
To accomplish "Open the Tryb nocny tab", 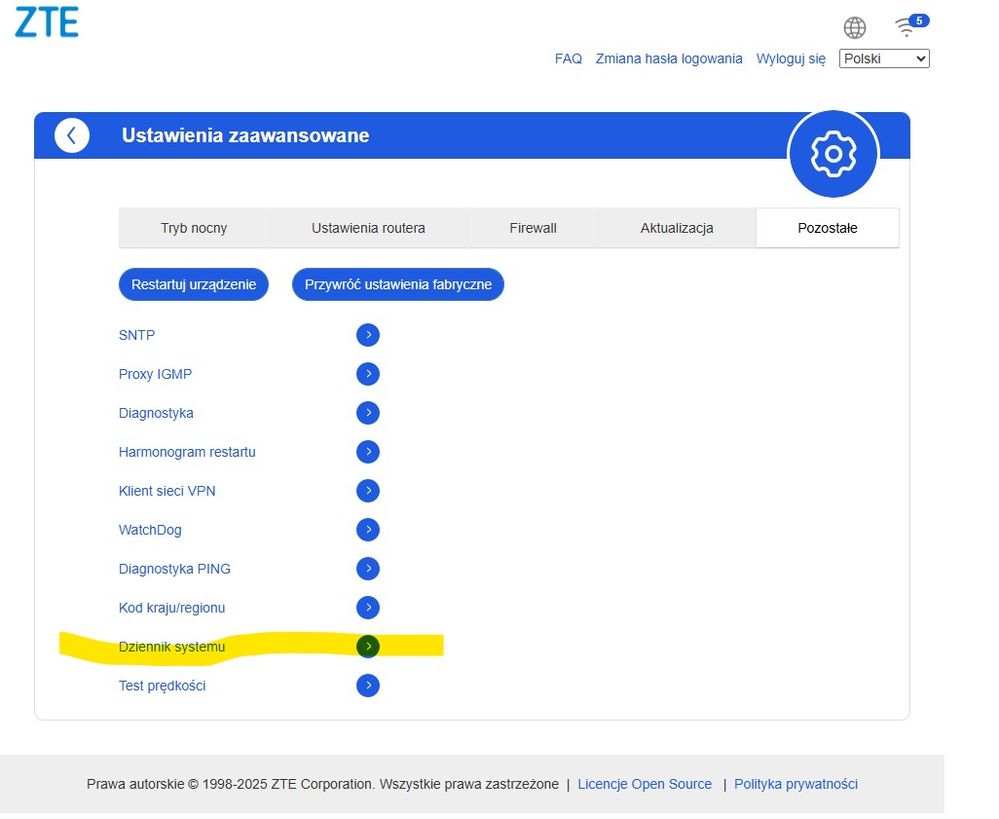I will (194, 227).
